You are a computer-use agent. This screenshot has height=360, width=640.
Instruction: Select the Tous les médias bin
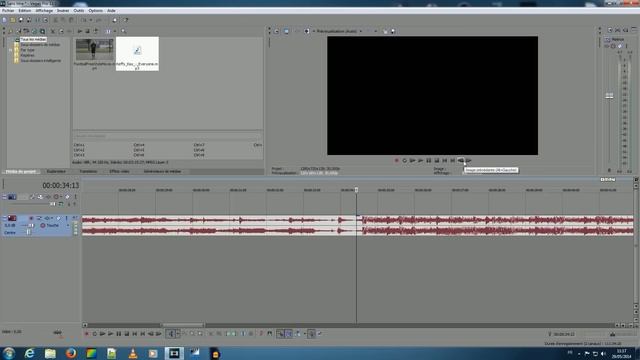click(x=33, y=40)
